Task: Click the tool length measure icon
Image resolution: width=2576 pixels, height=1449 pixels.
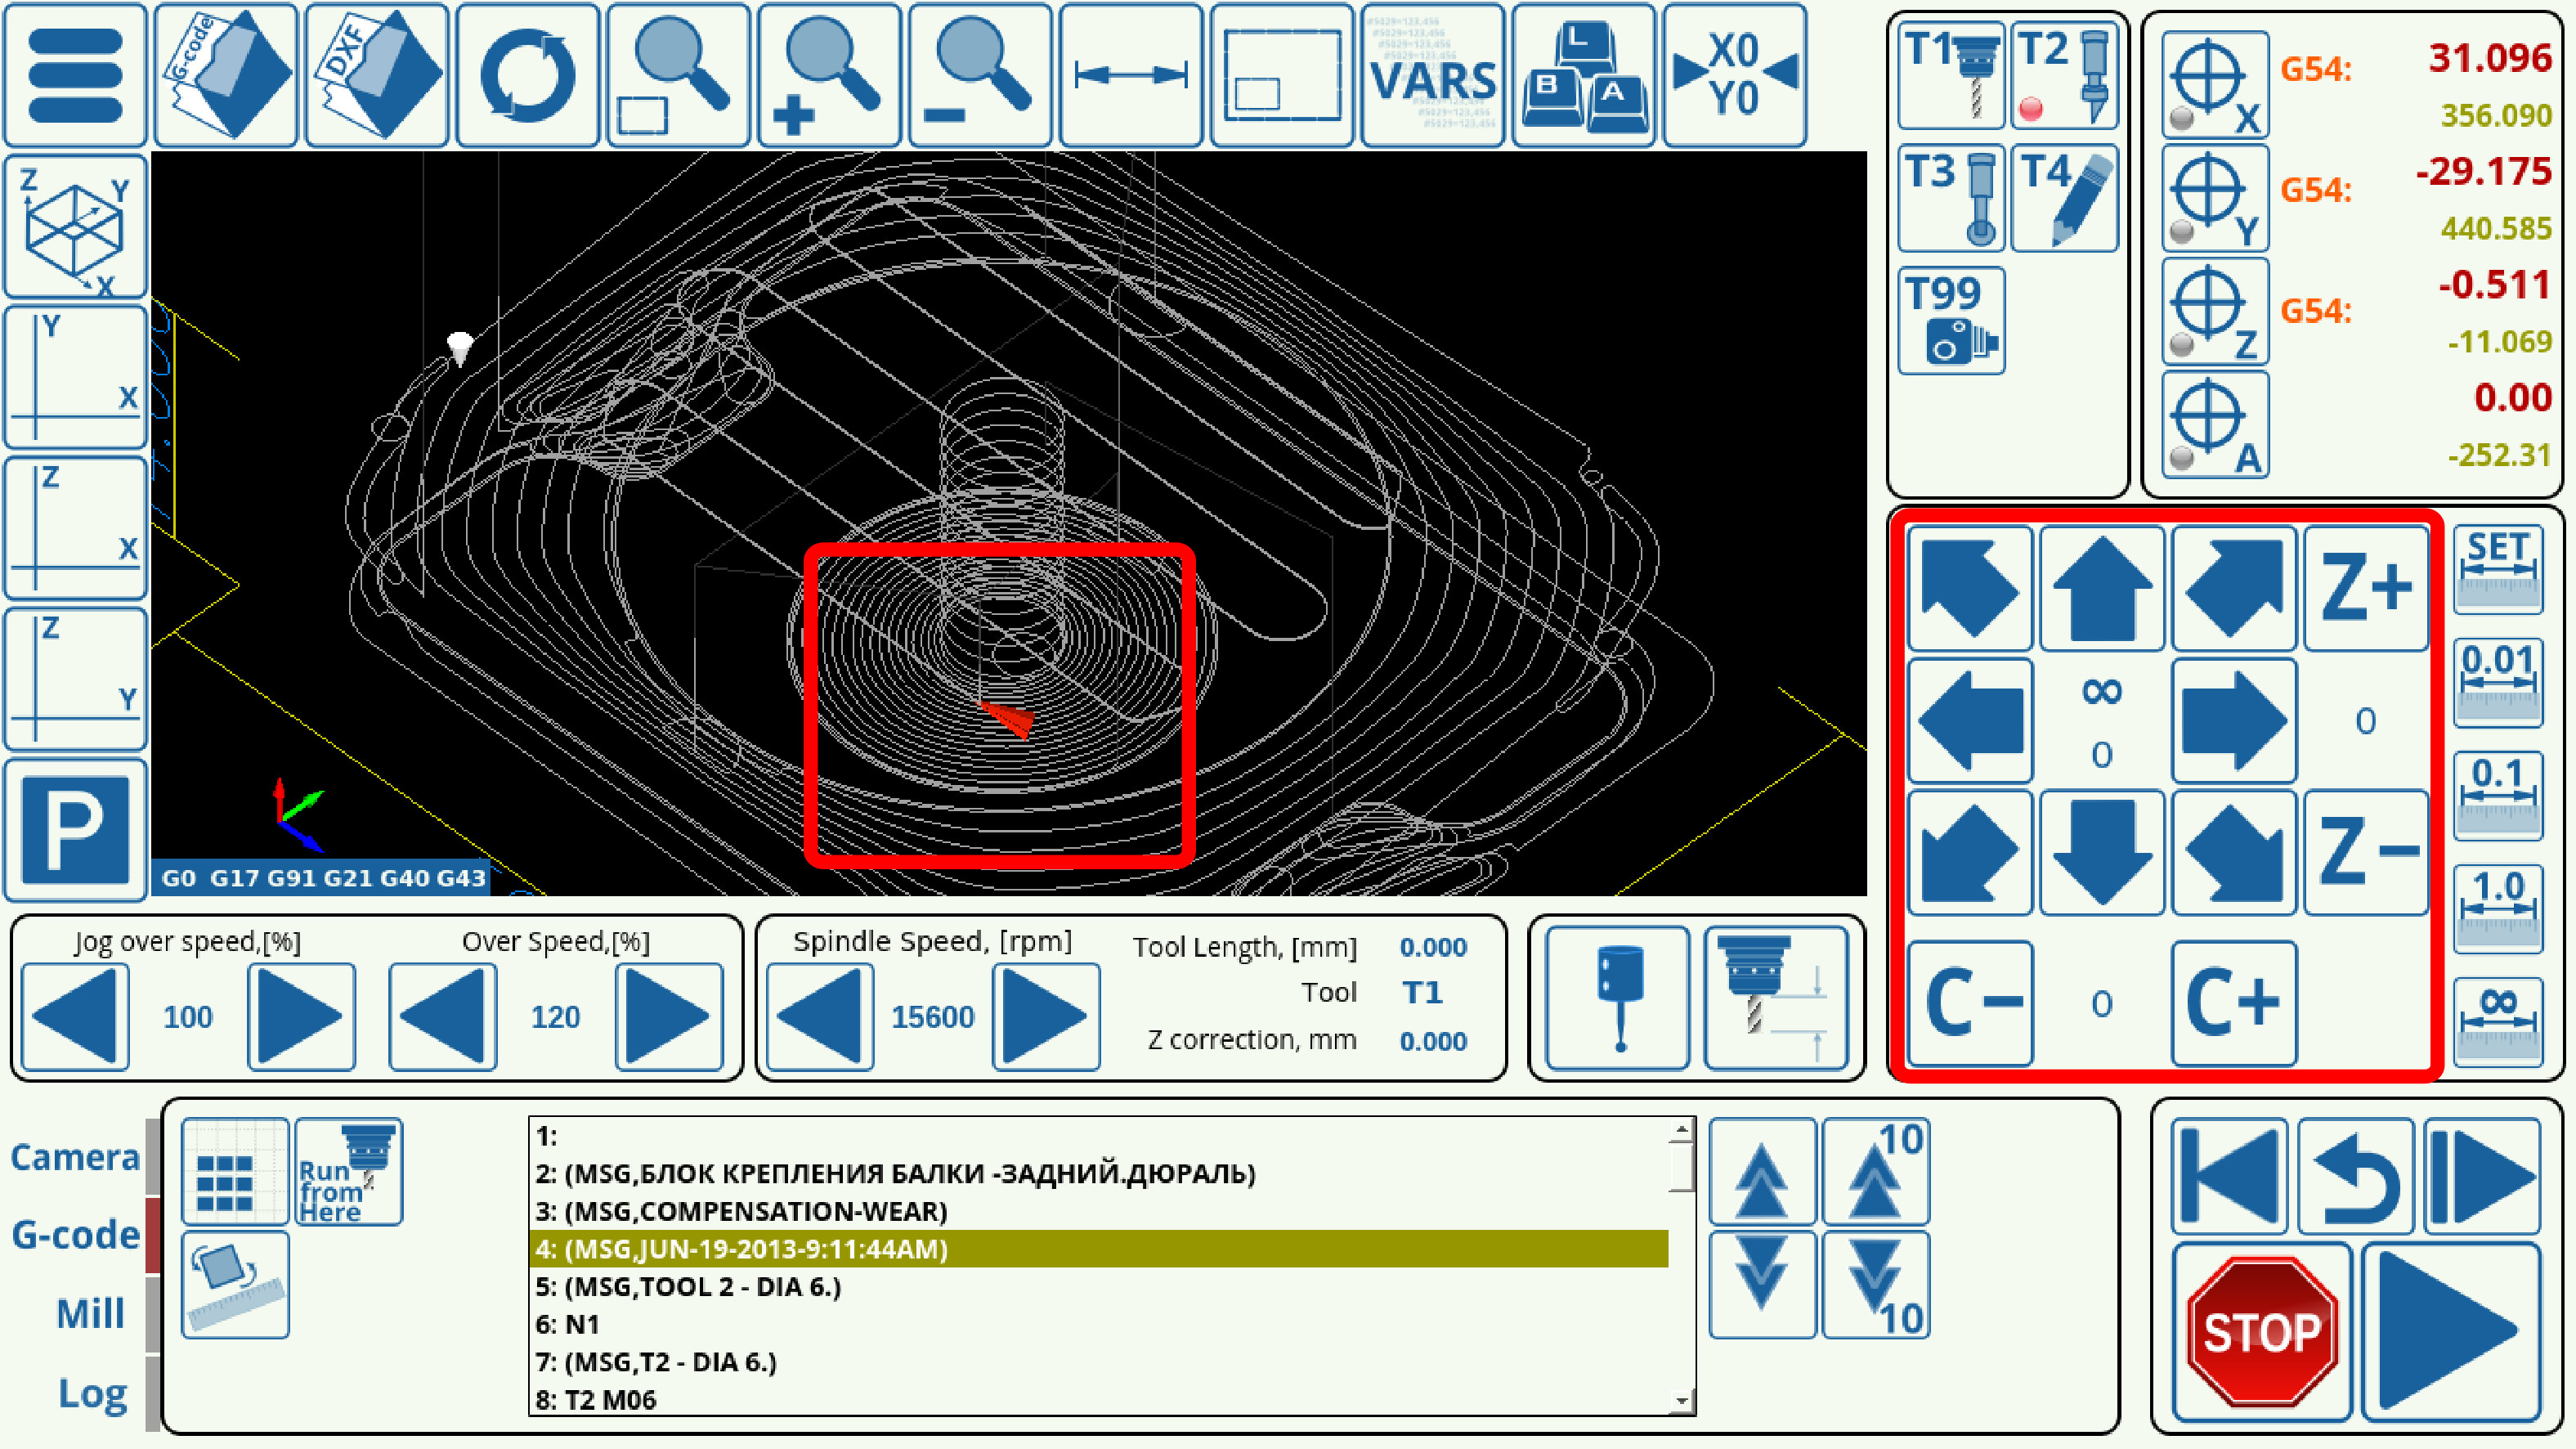Action: tap(1775, 997)
